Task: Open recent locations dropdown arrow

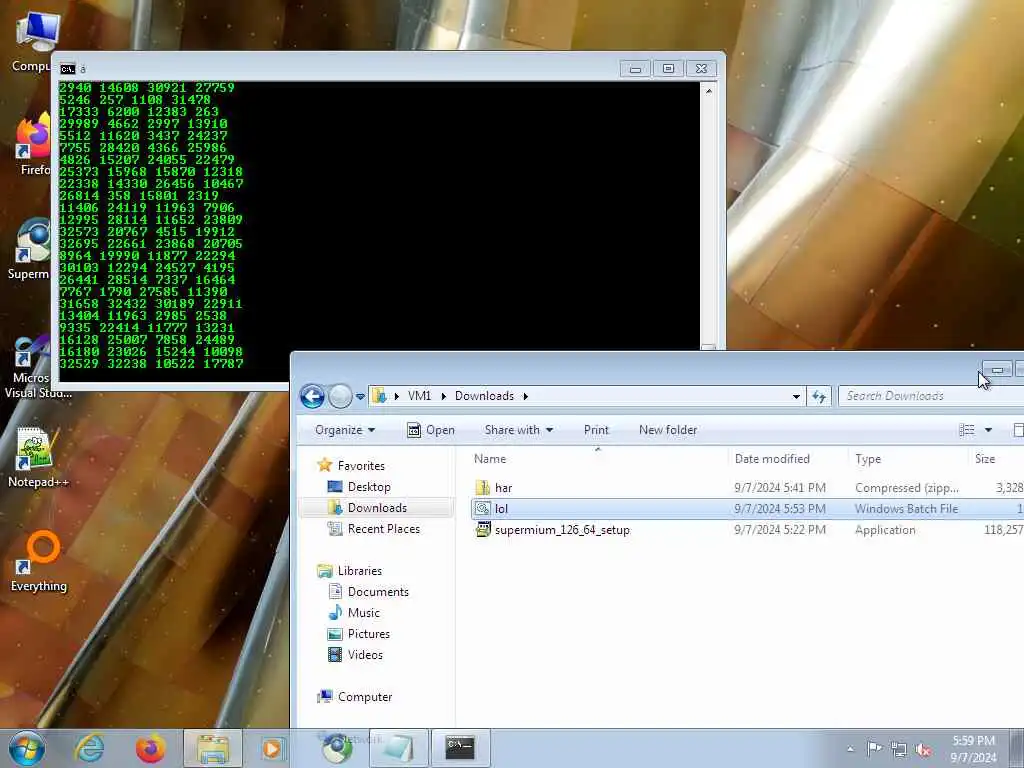Action: pos(360,396)
